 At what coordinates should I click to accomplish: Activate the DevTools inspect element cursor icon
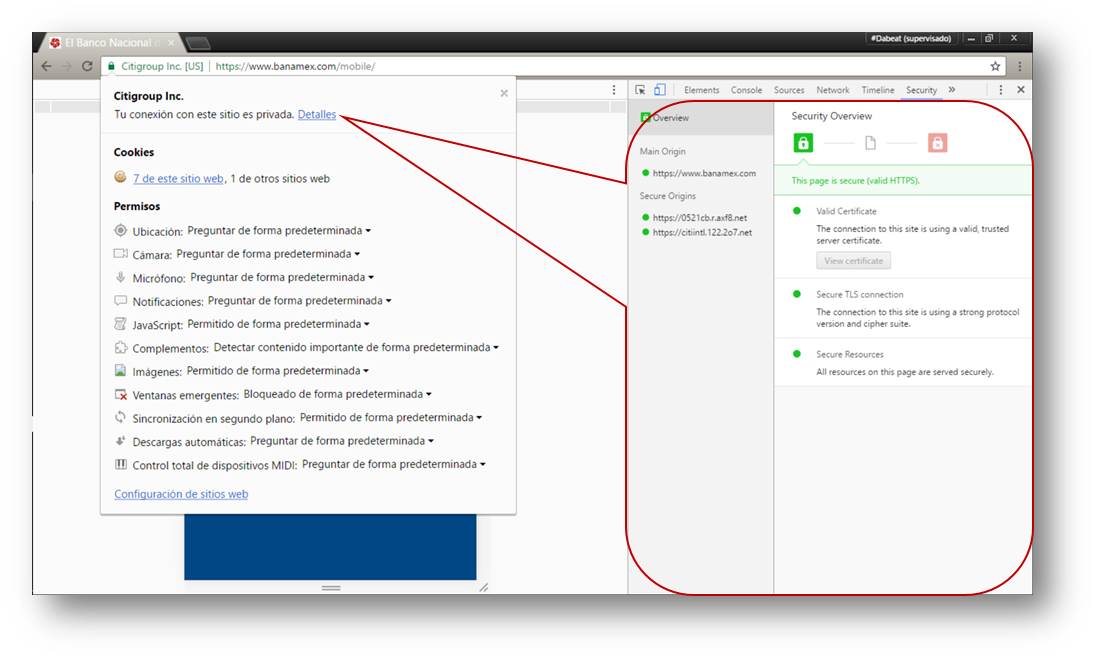pos(640,90)
